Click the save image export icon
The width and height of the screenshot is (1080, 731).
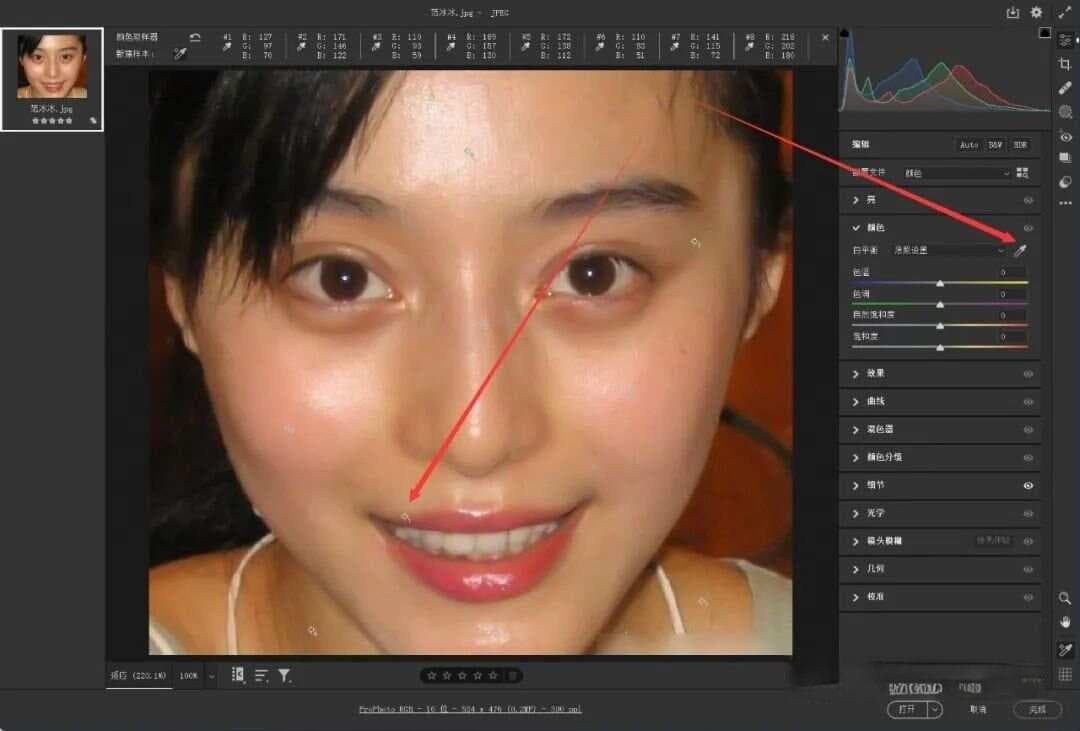pyautogui.click(x=1012, y=12)
